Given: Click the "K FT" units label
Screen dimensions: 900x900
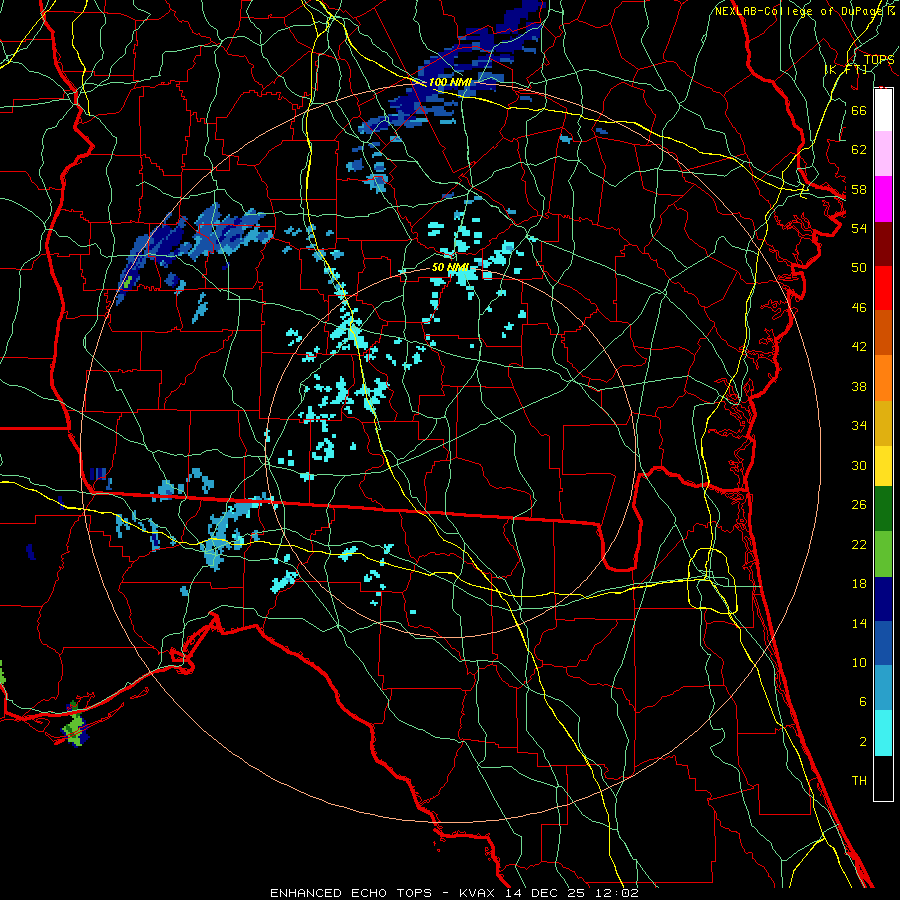Looking at the screenshot, I should (x=846, y=69).
